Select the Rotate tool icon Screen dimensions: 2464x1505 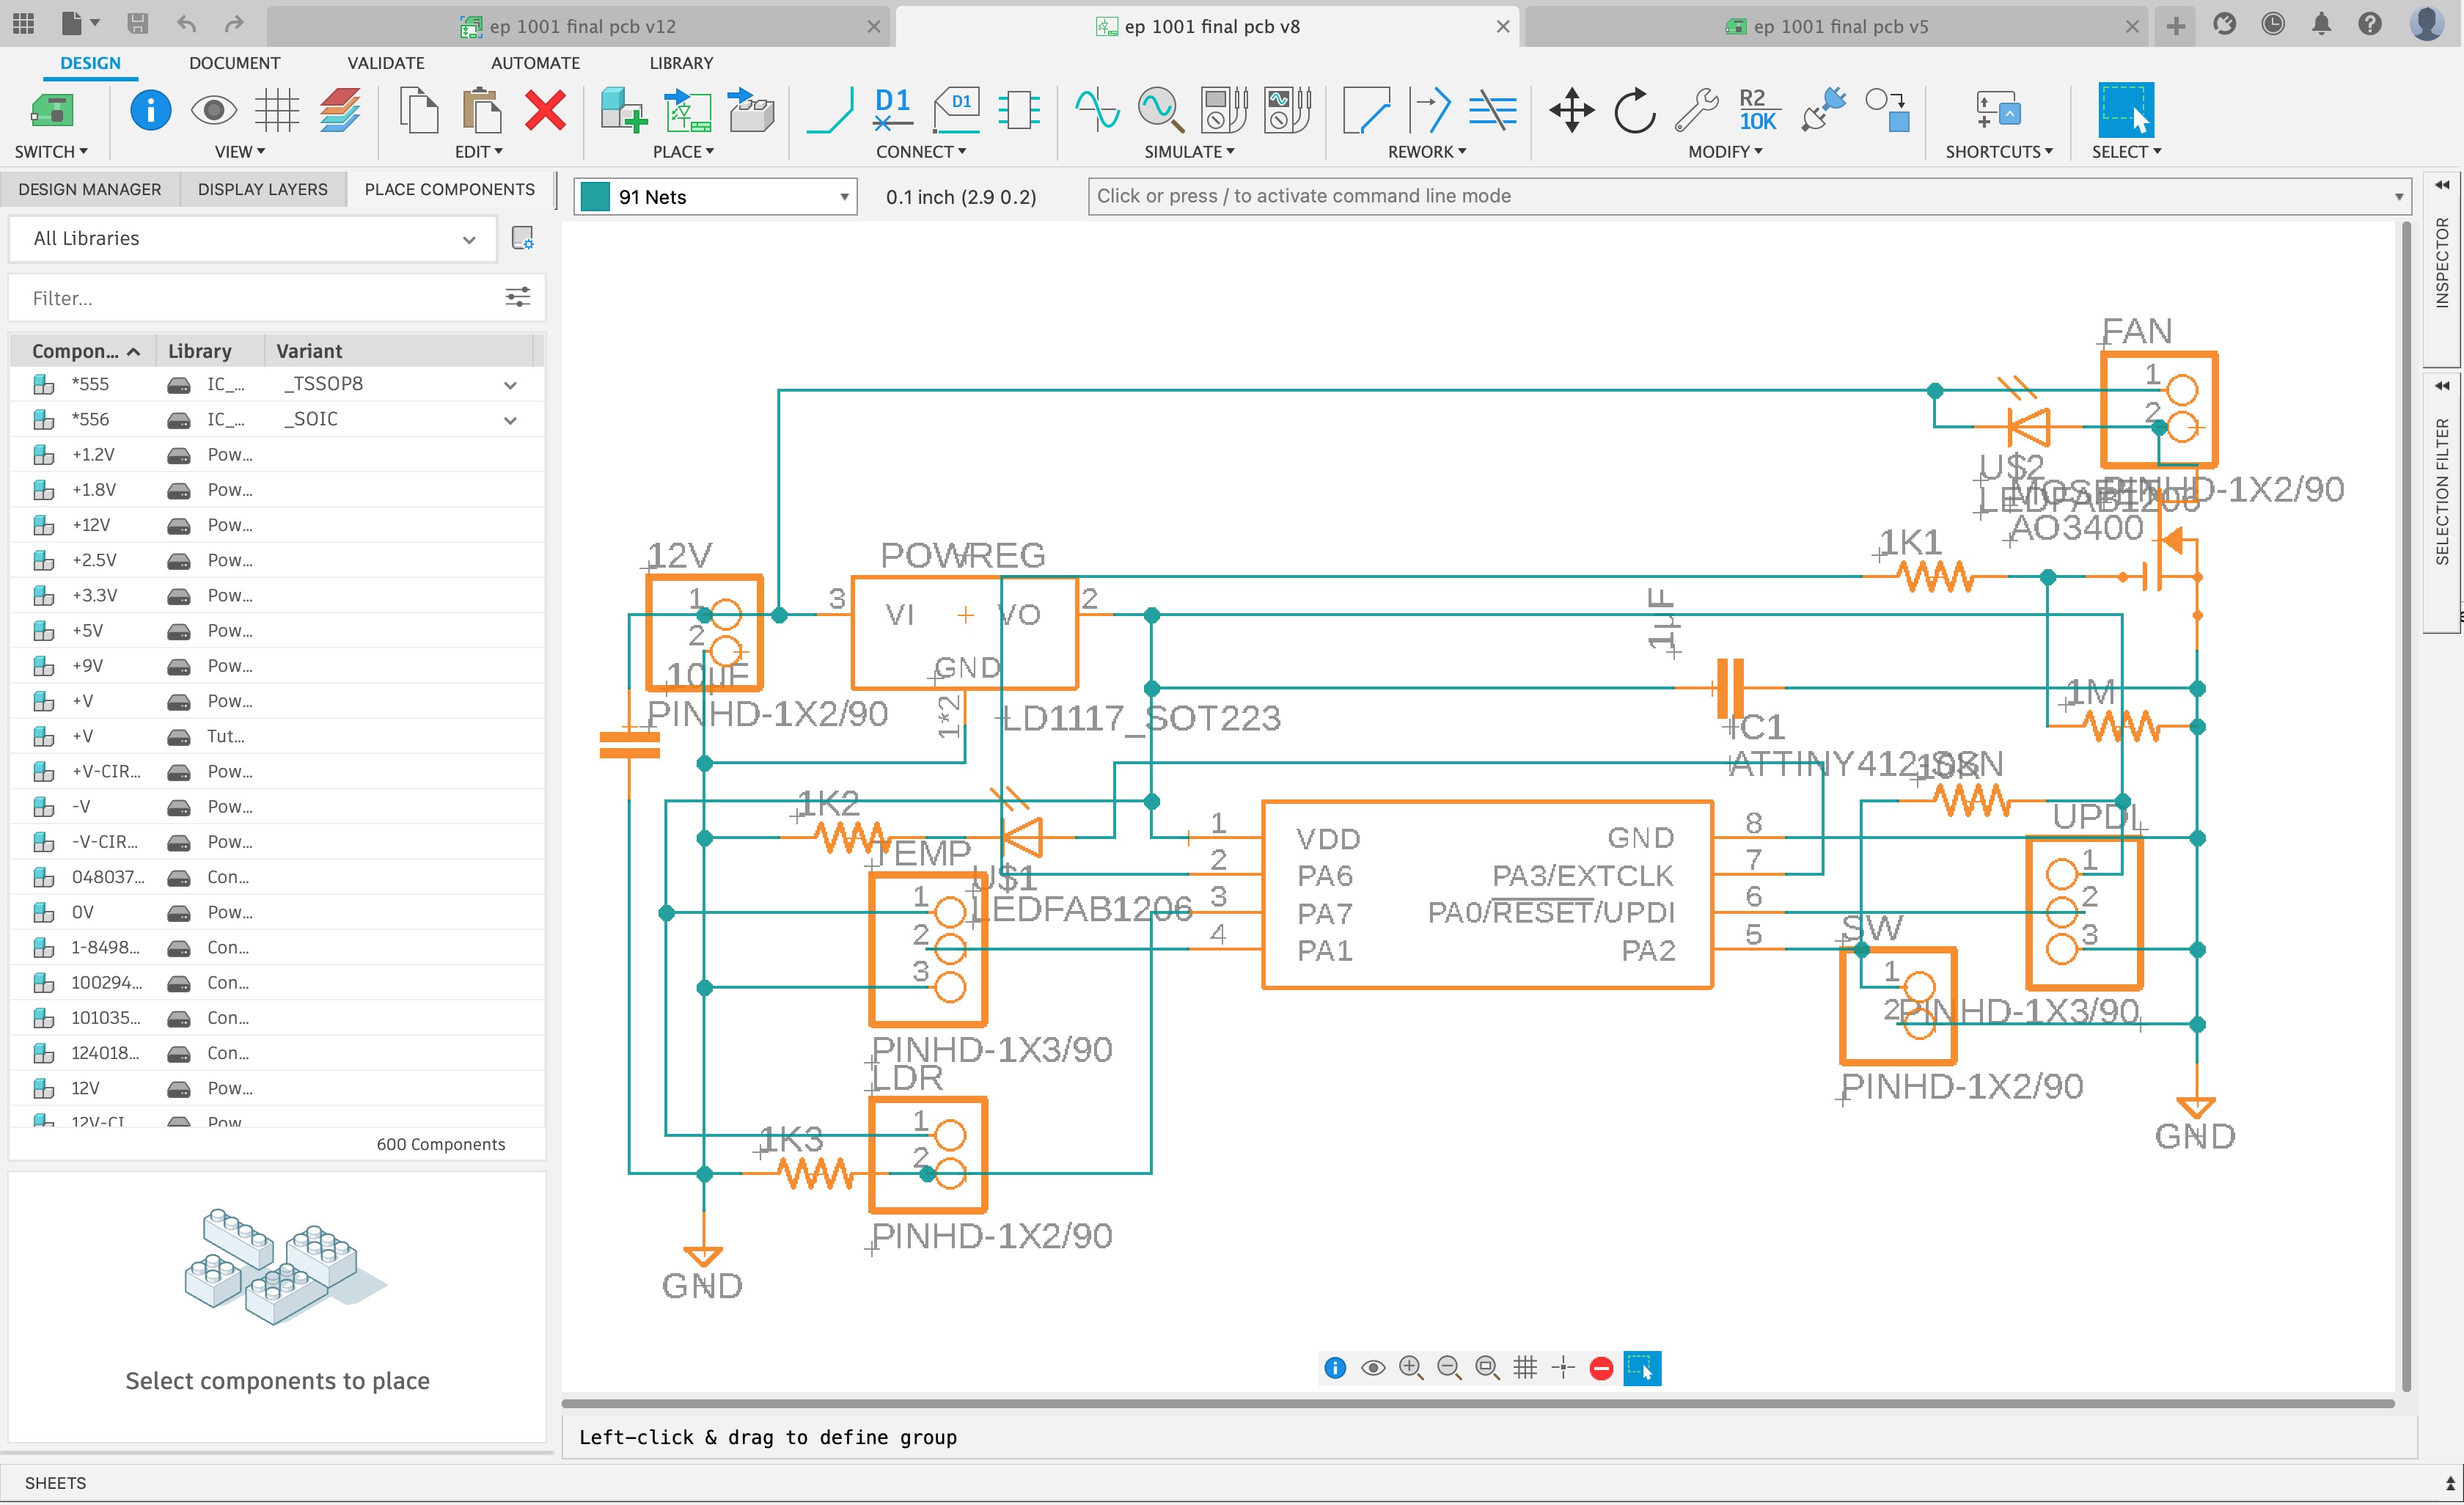tap(1634, 110)
